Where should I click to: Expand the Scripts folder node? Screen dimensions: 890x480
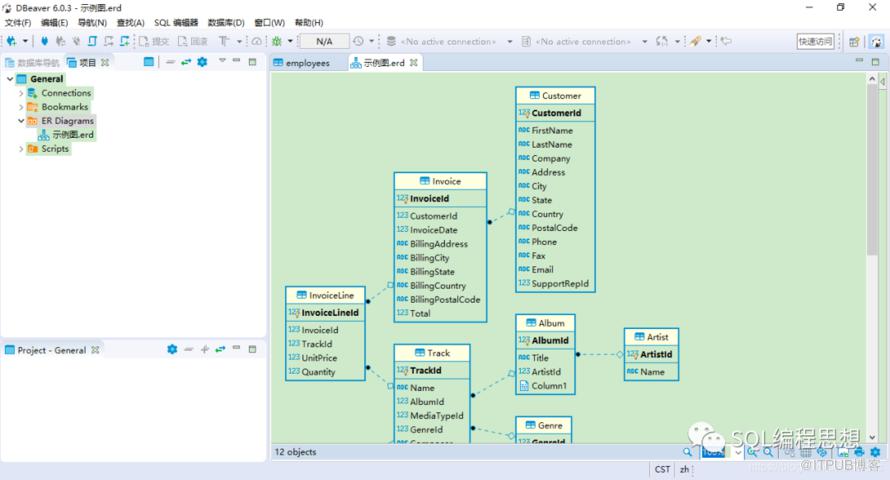21,149
